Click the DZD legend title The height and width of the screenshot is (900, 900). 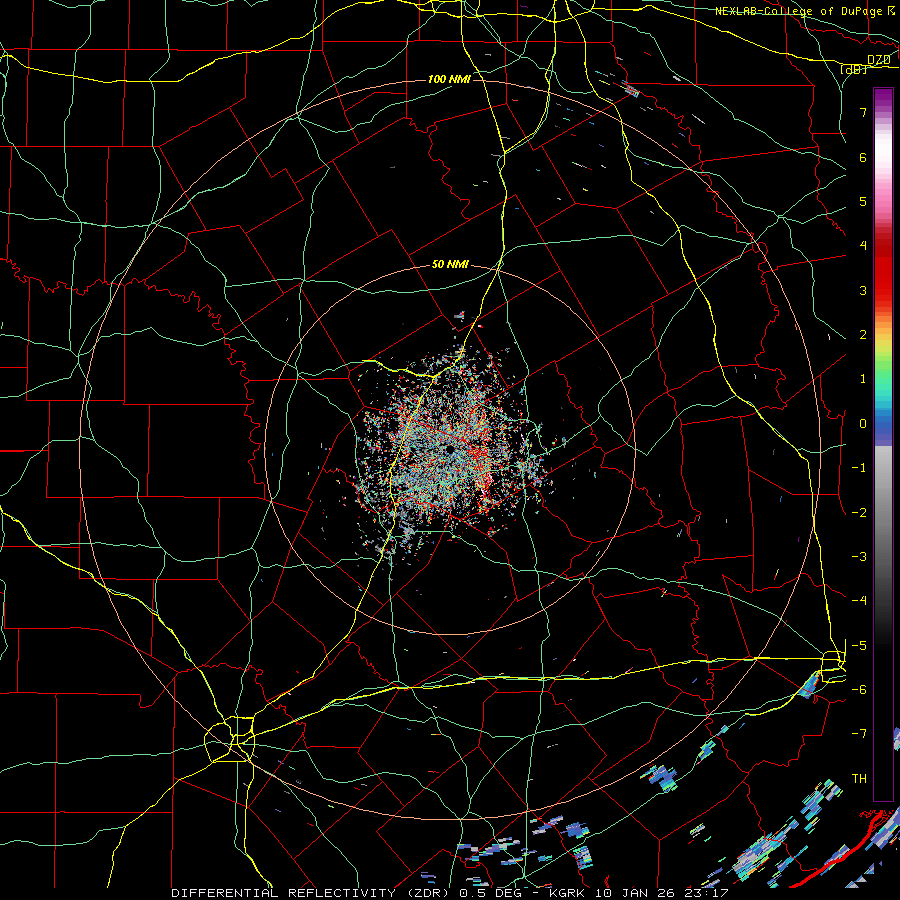click(879, 60)
